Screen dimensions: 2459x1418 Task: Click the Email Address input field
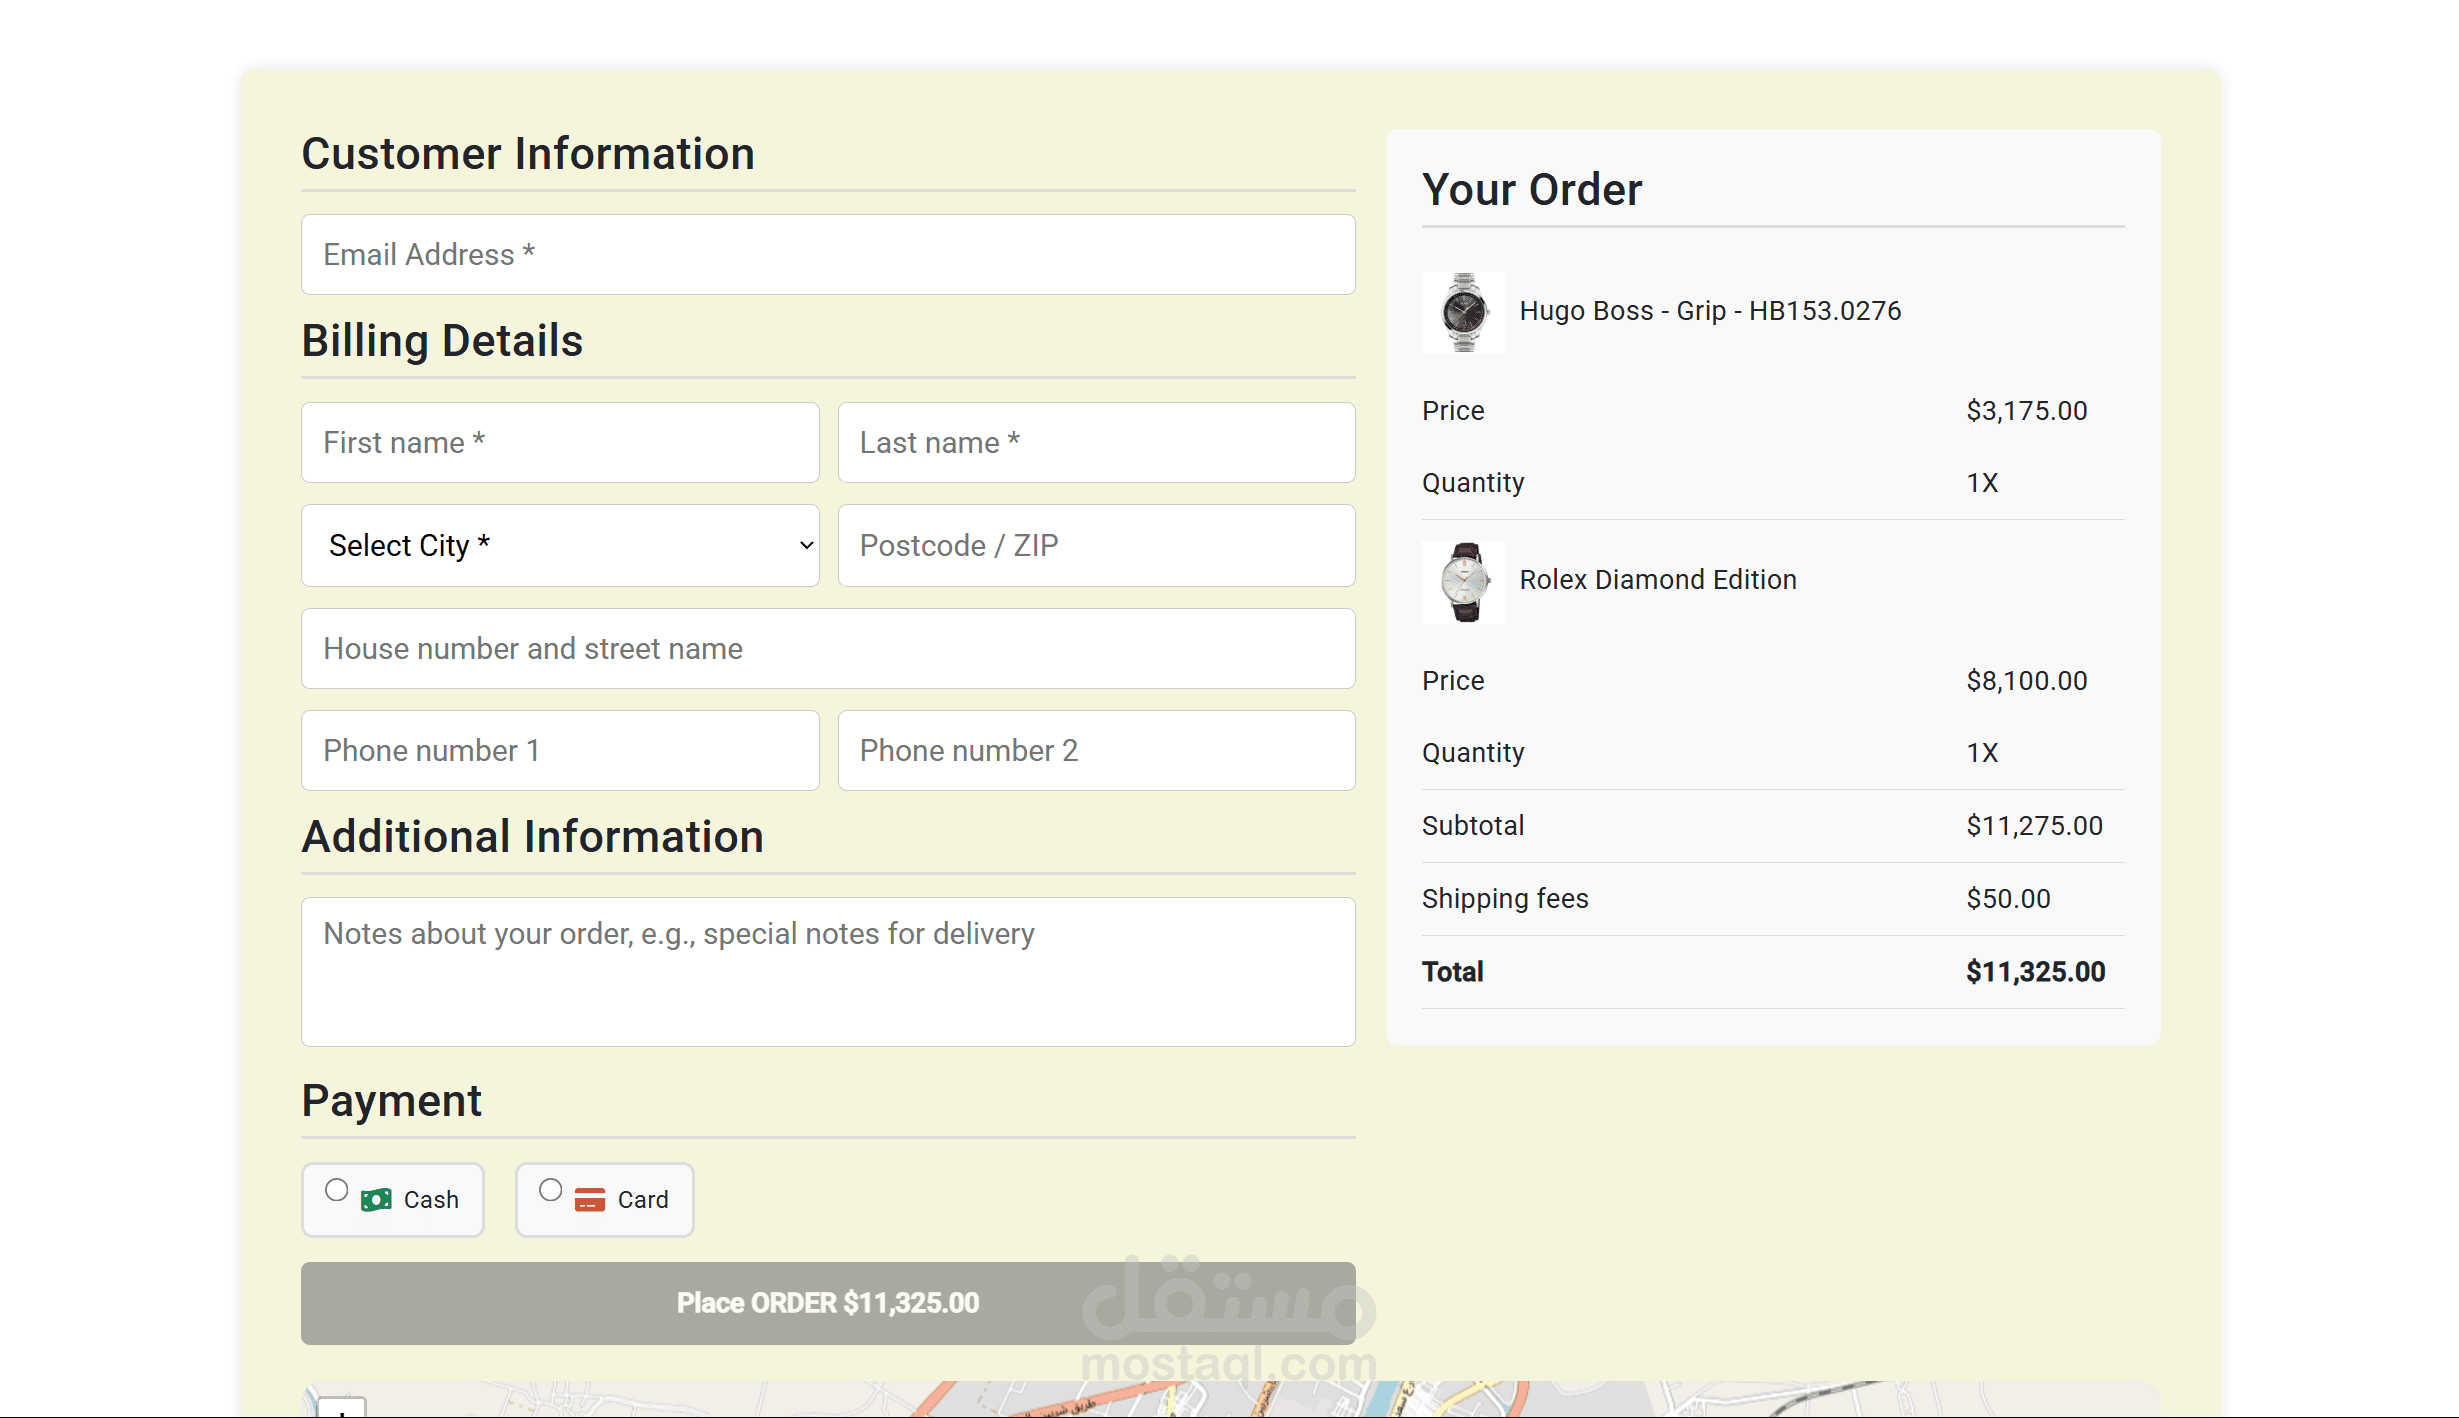tap(828, 254)
